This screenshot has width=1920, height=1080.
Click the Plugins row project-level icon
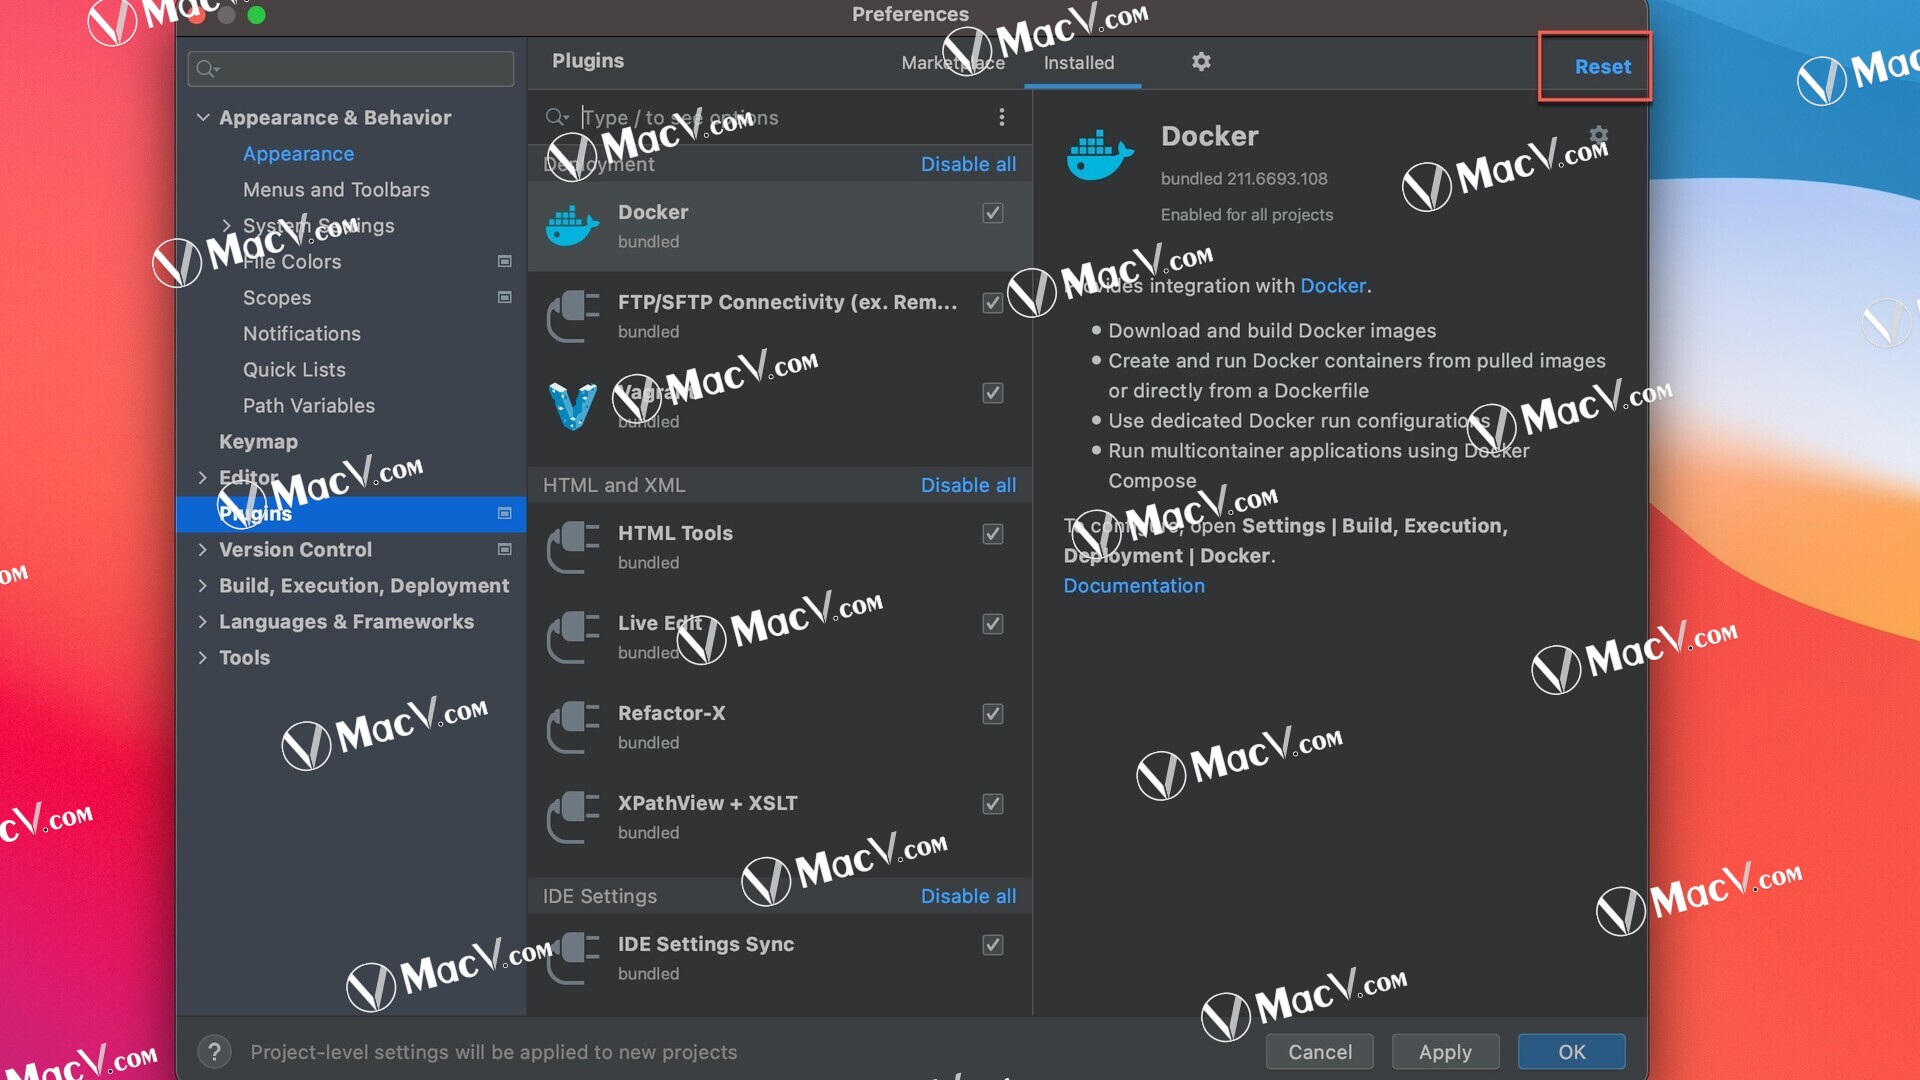click(505, 513)
